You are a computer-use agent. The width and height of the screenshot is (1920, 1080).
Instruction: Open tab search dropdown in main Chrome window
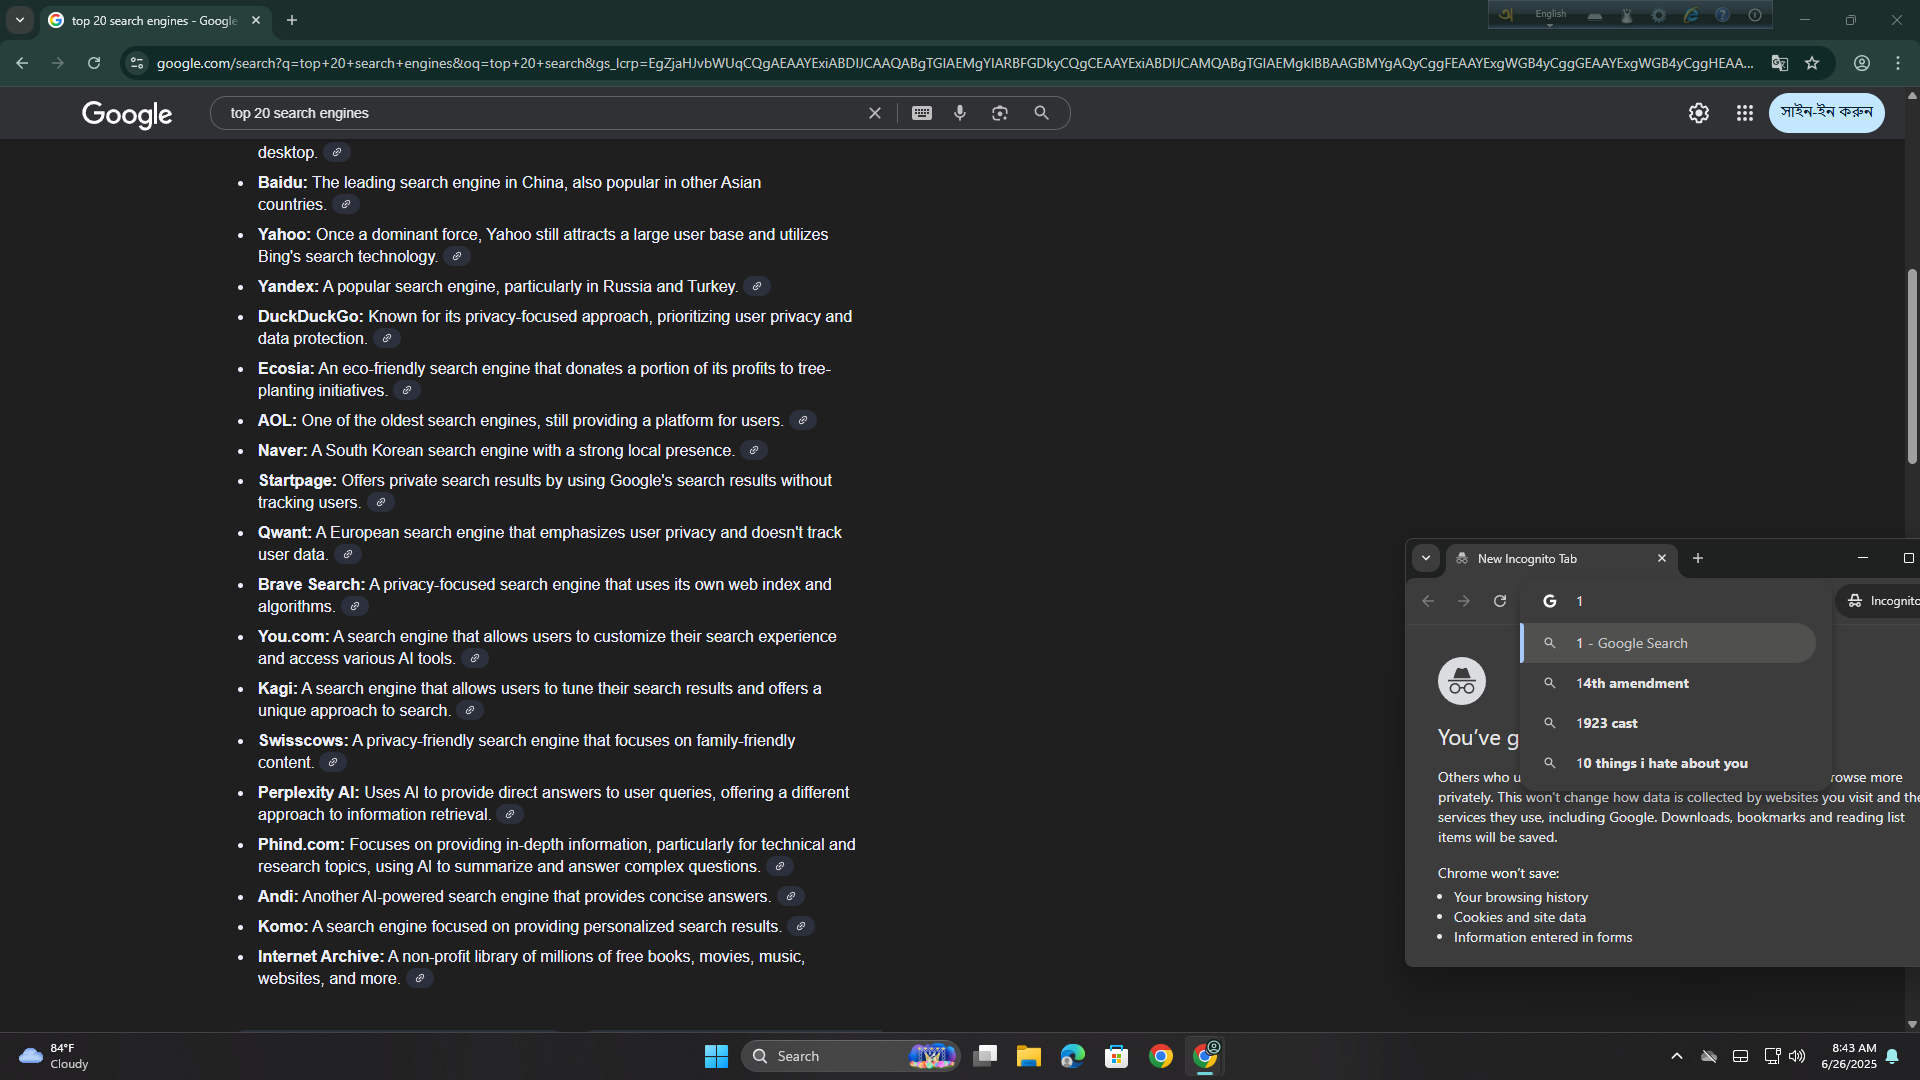point(20,20)
